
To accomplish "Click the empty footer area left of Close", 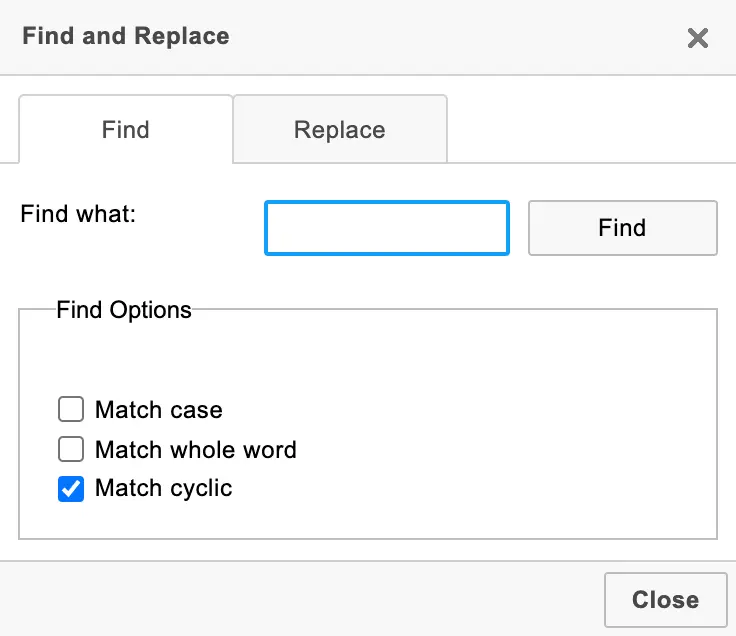I will 300,598.
